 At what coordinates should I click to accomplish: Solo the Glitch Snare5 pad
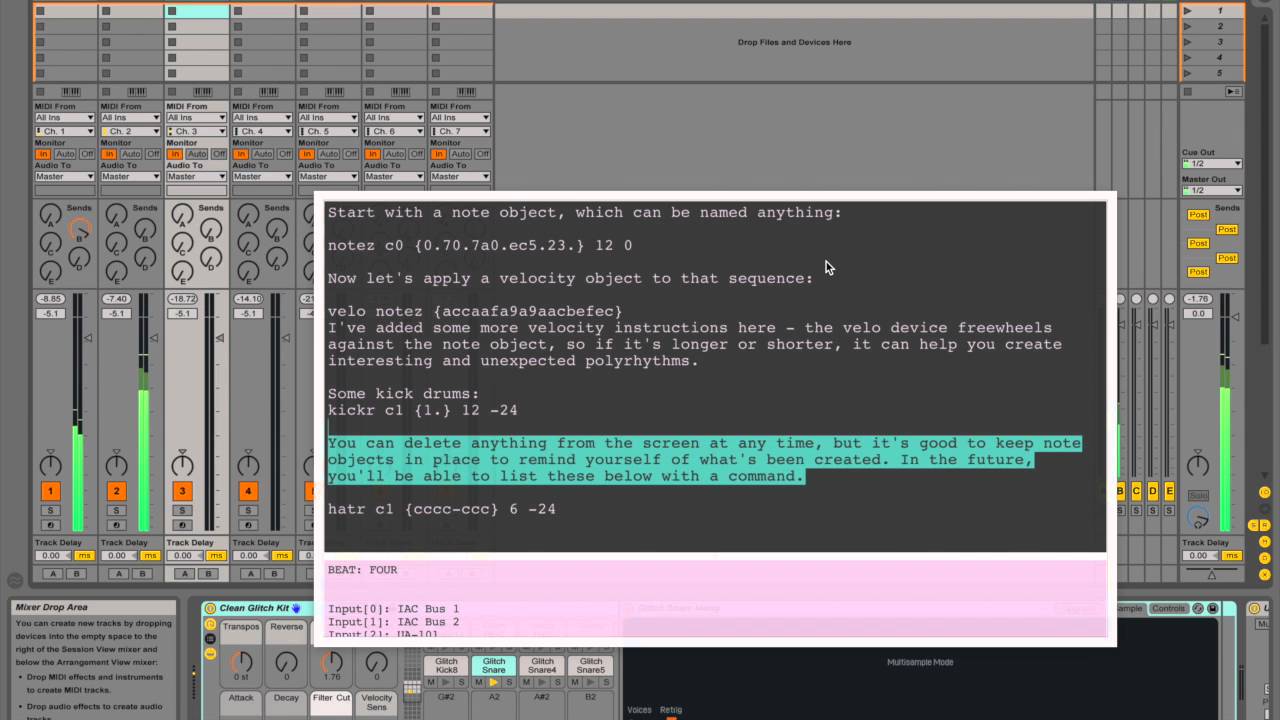[x=607, y=682]
